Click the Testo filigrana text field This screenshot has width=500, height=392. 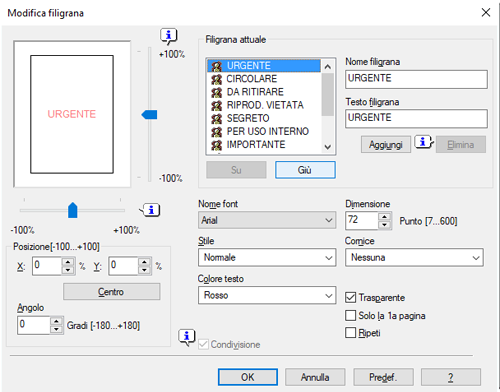tap(416, 119)
